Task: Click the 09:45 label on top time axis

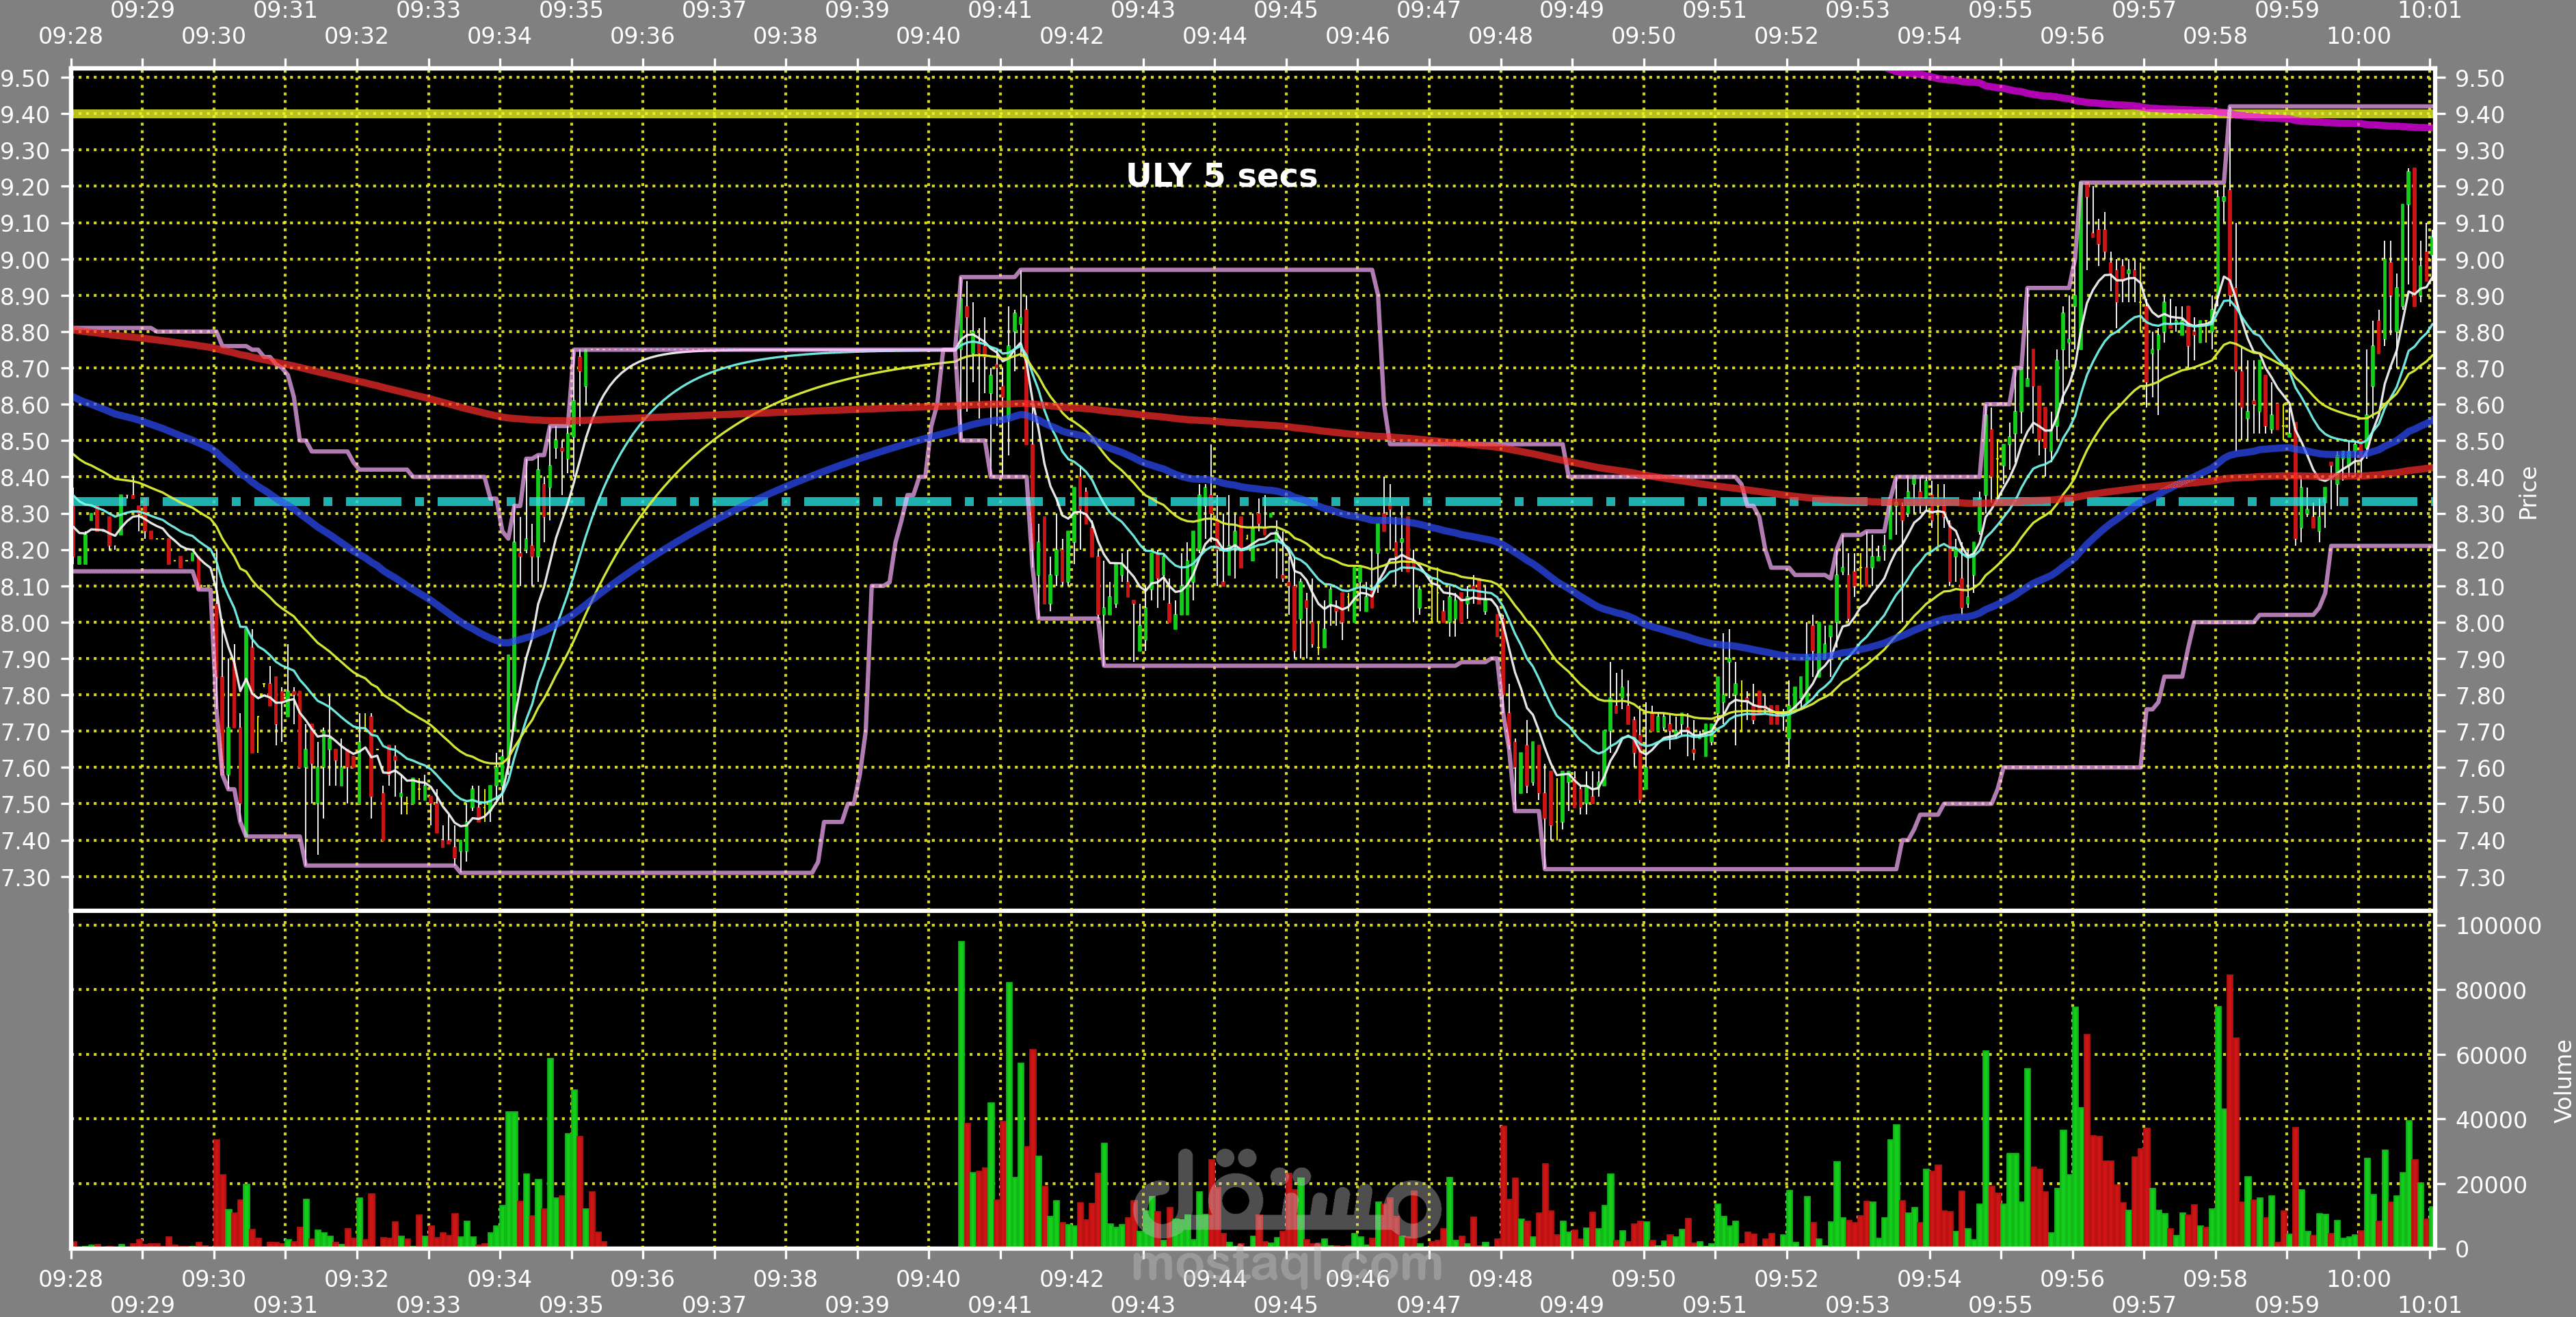Action: pyautogui.click(x=1285, y=11)
